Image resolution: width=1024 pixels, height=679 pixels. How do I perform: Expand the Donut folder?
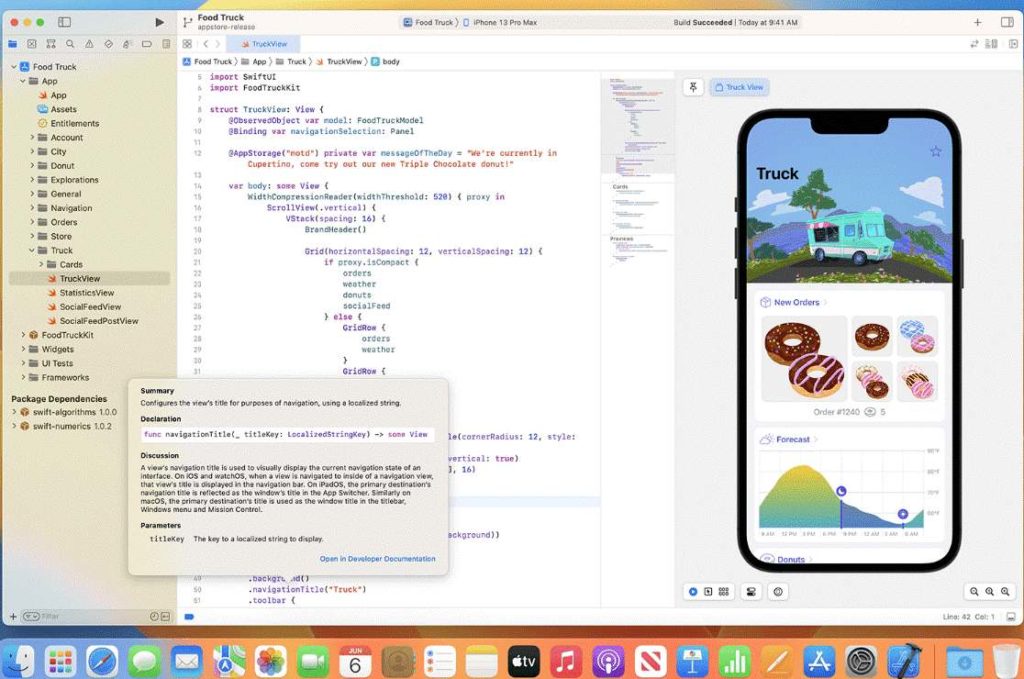32,165
